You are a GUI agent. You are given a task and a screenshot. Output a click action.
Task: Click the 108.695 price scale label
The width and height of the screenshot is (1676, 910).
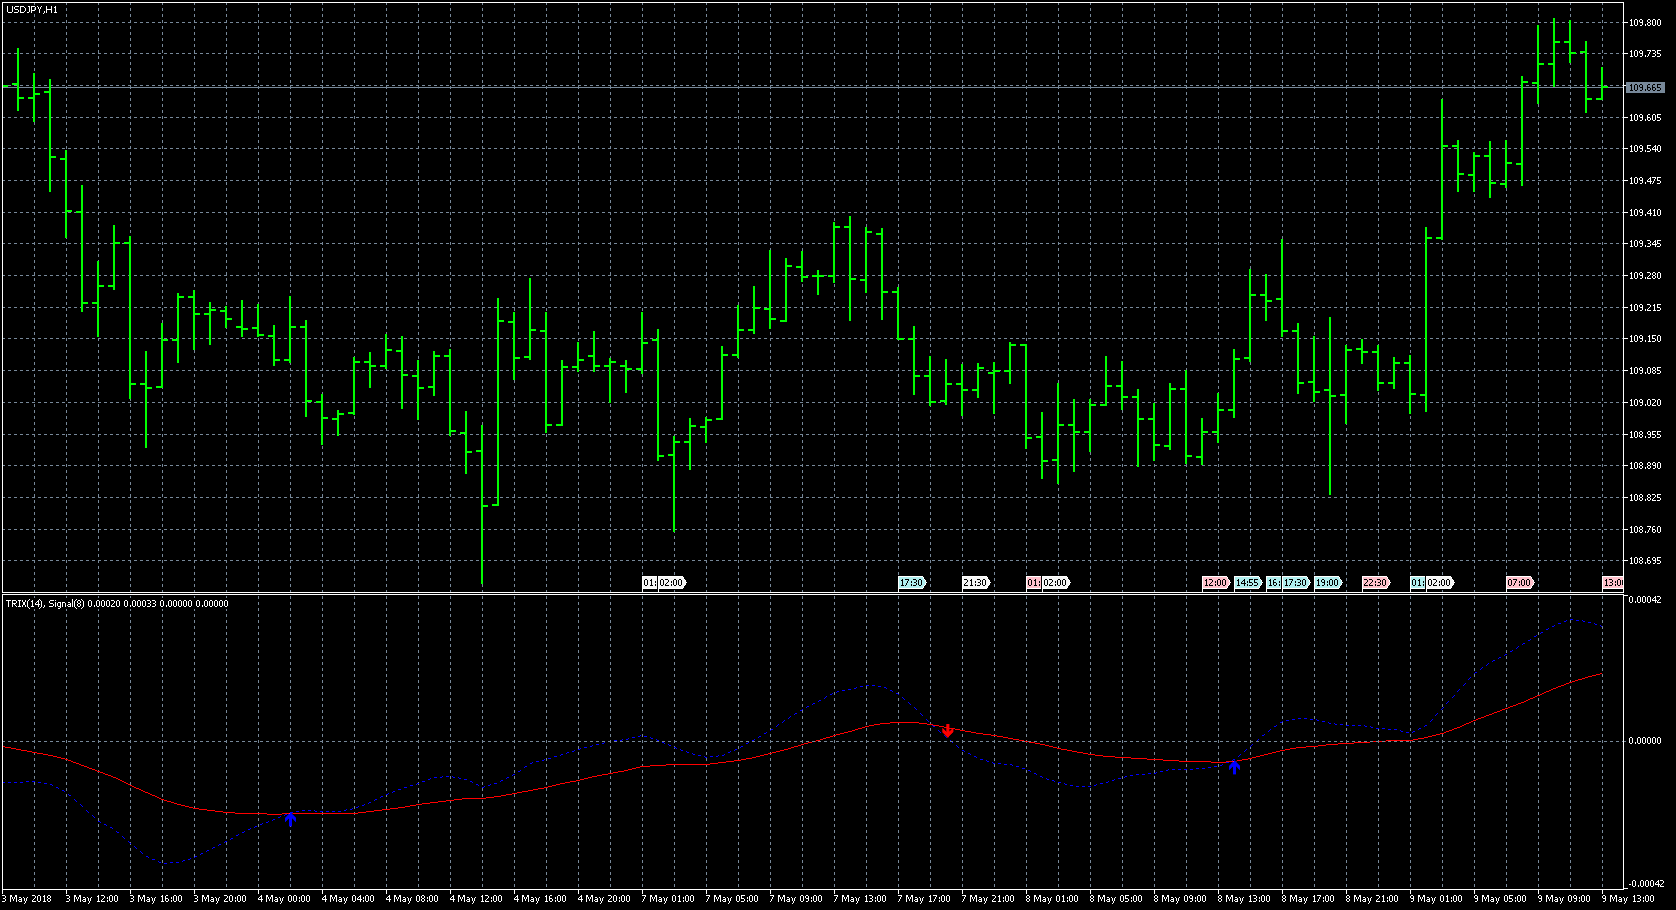(x=1645, y=561)
